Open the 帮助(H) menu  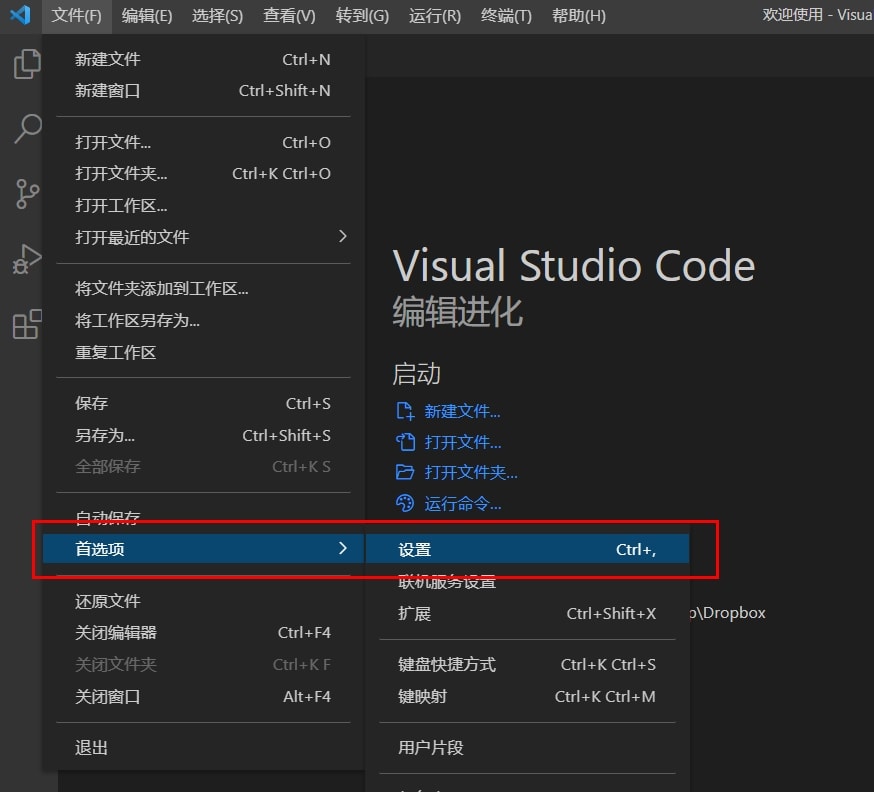point(579,16)
